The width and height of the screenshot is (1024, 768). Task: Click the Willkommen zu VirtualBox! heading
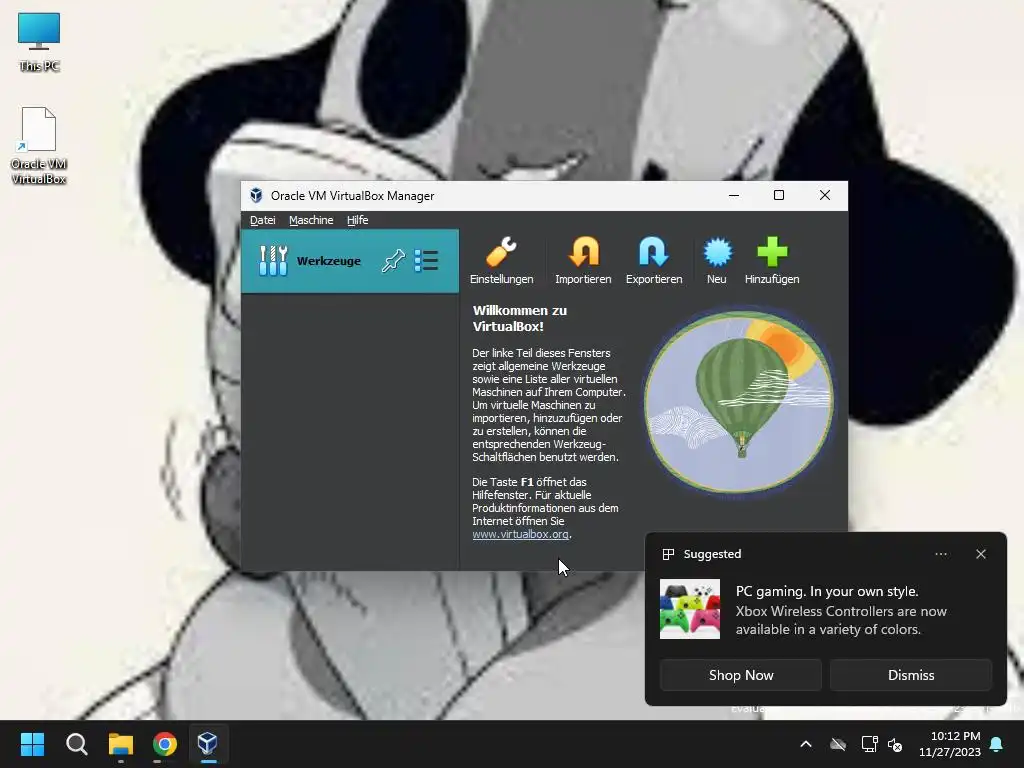[520, 318]
